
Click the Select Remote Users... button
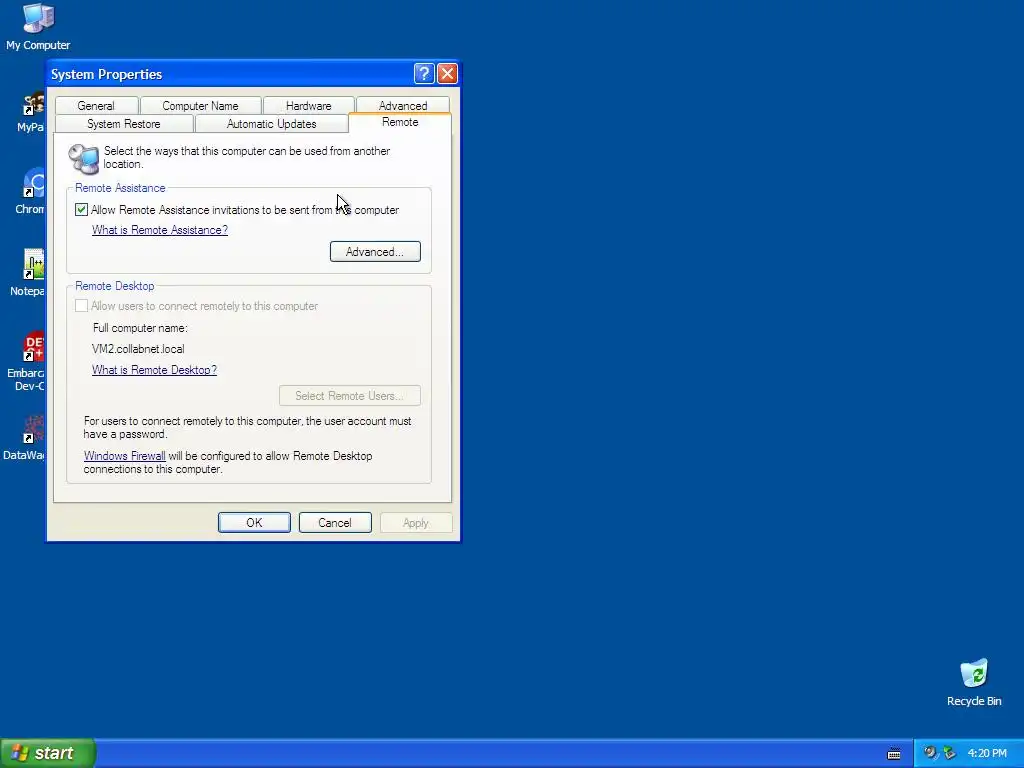(349, 396)
